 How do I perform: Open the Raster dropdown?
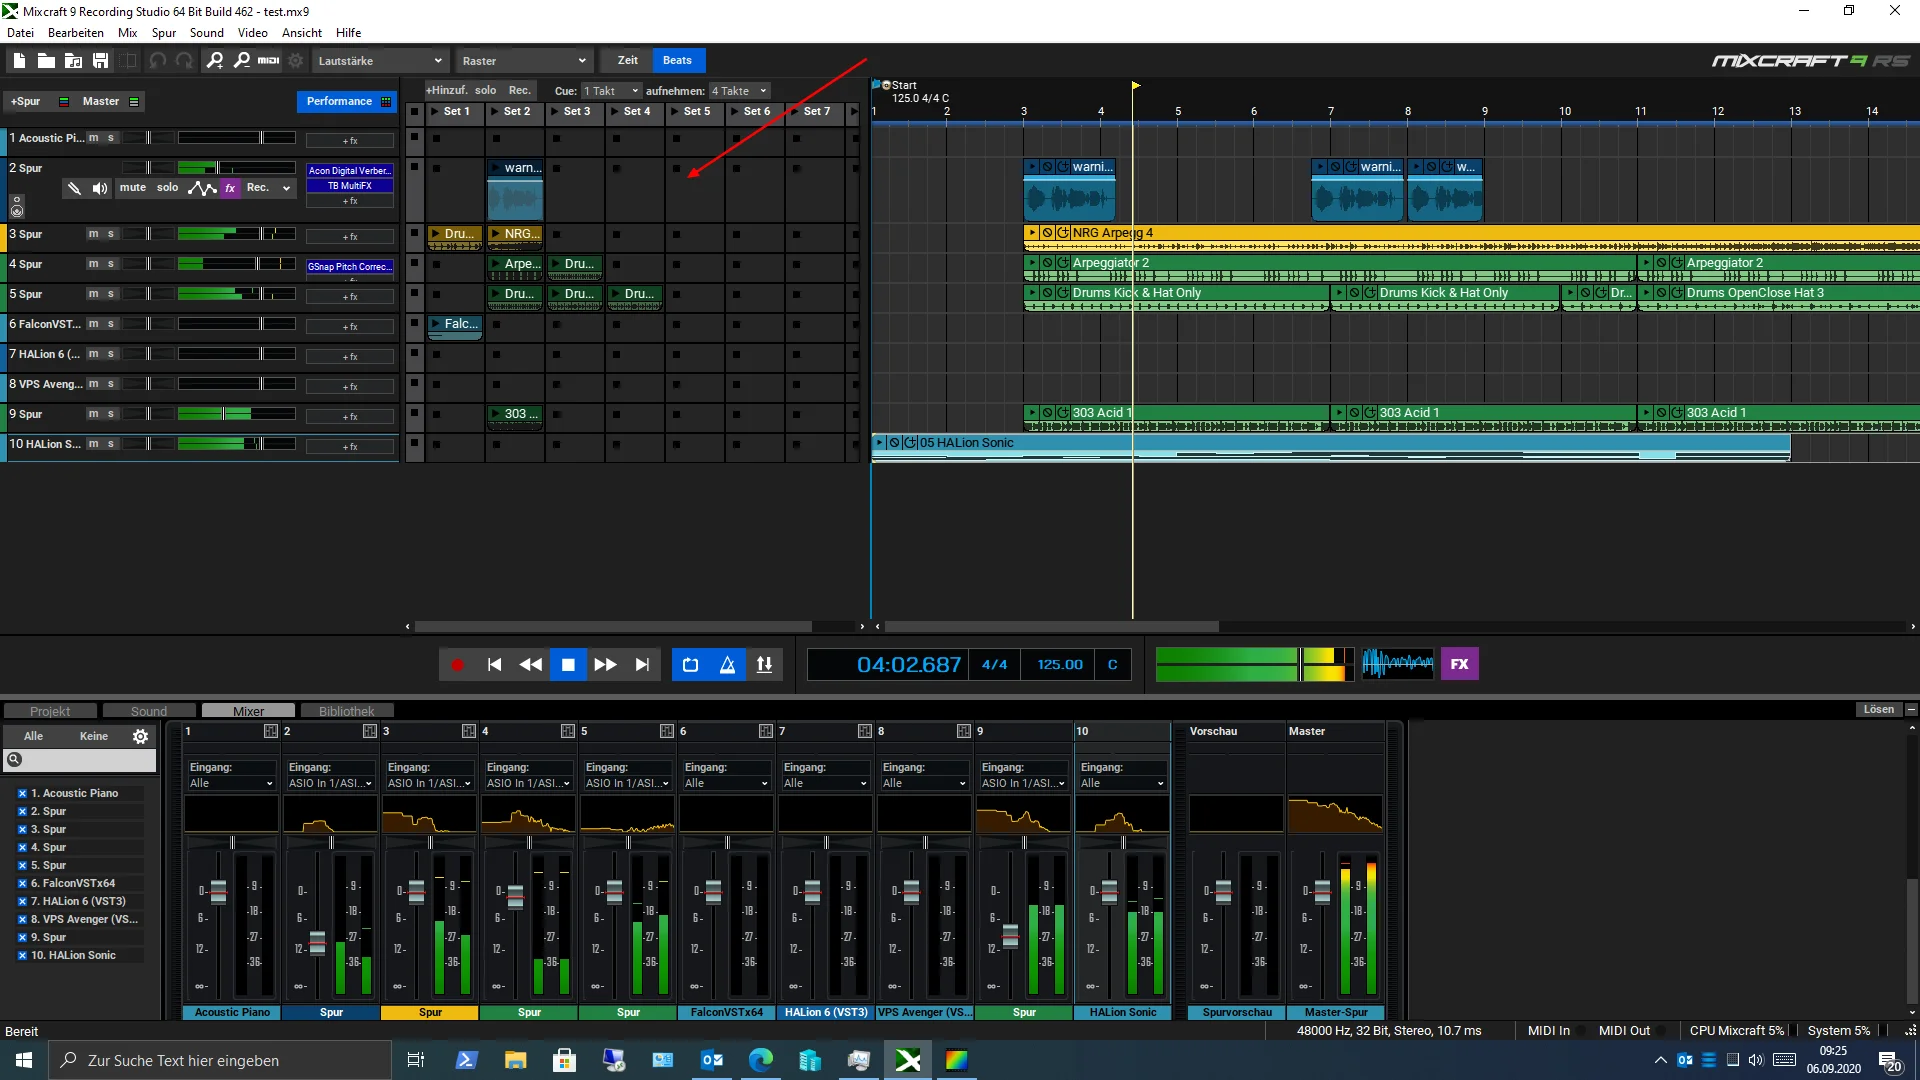click(x=524, y=61)
